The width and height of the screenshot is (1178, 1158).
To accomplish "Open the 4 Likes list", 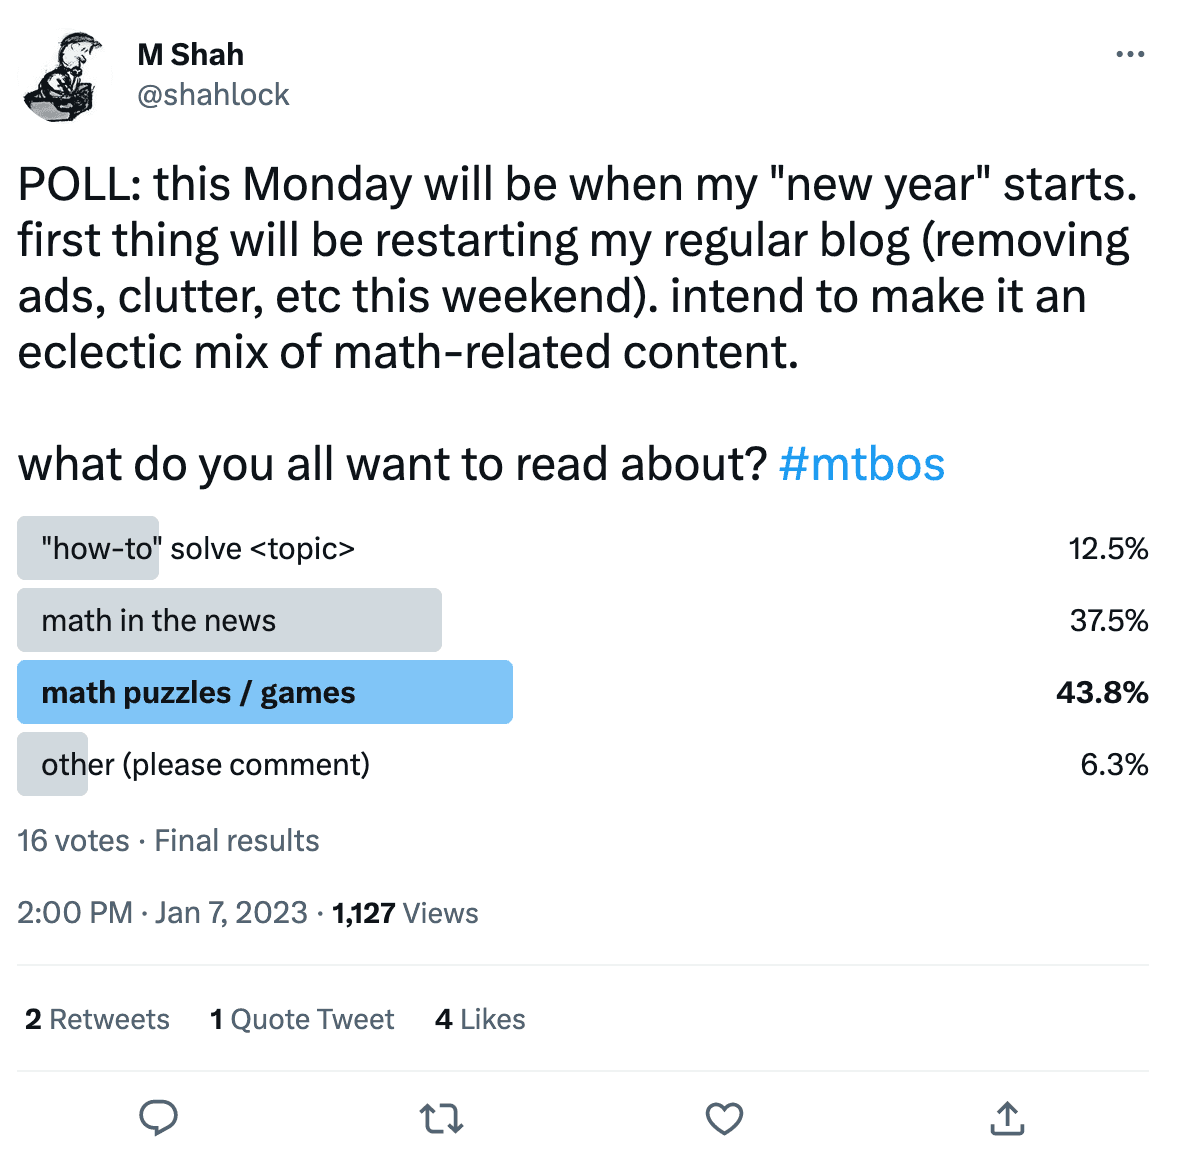I will tap(479, 1019).
